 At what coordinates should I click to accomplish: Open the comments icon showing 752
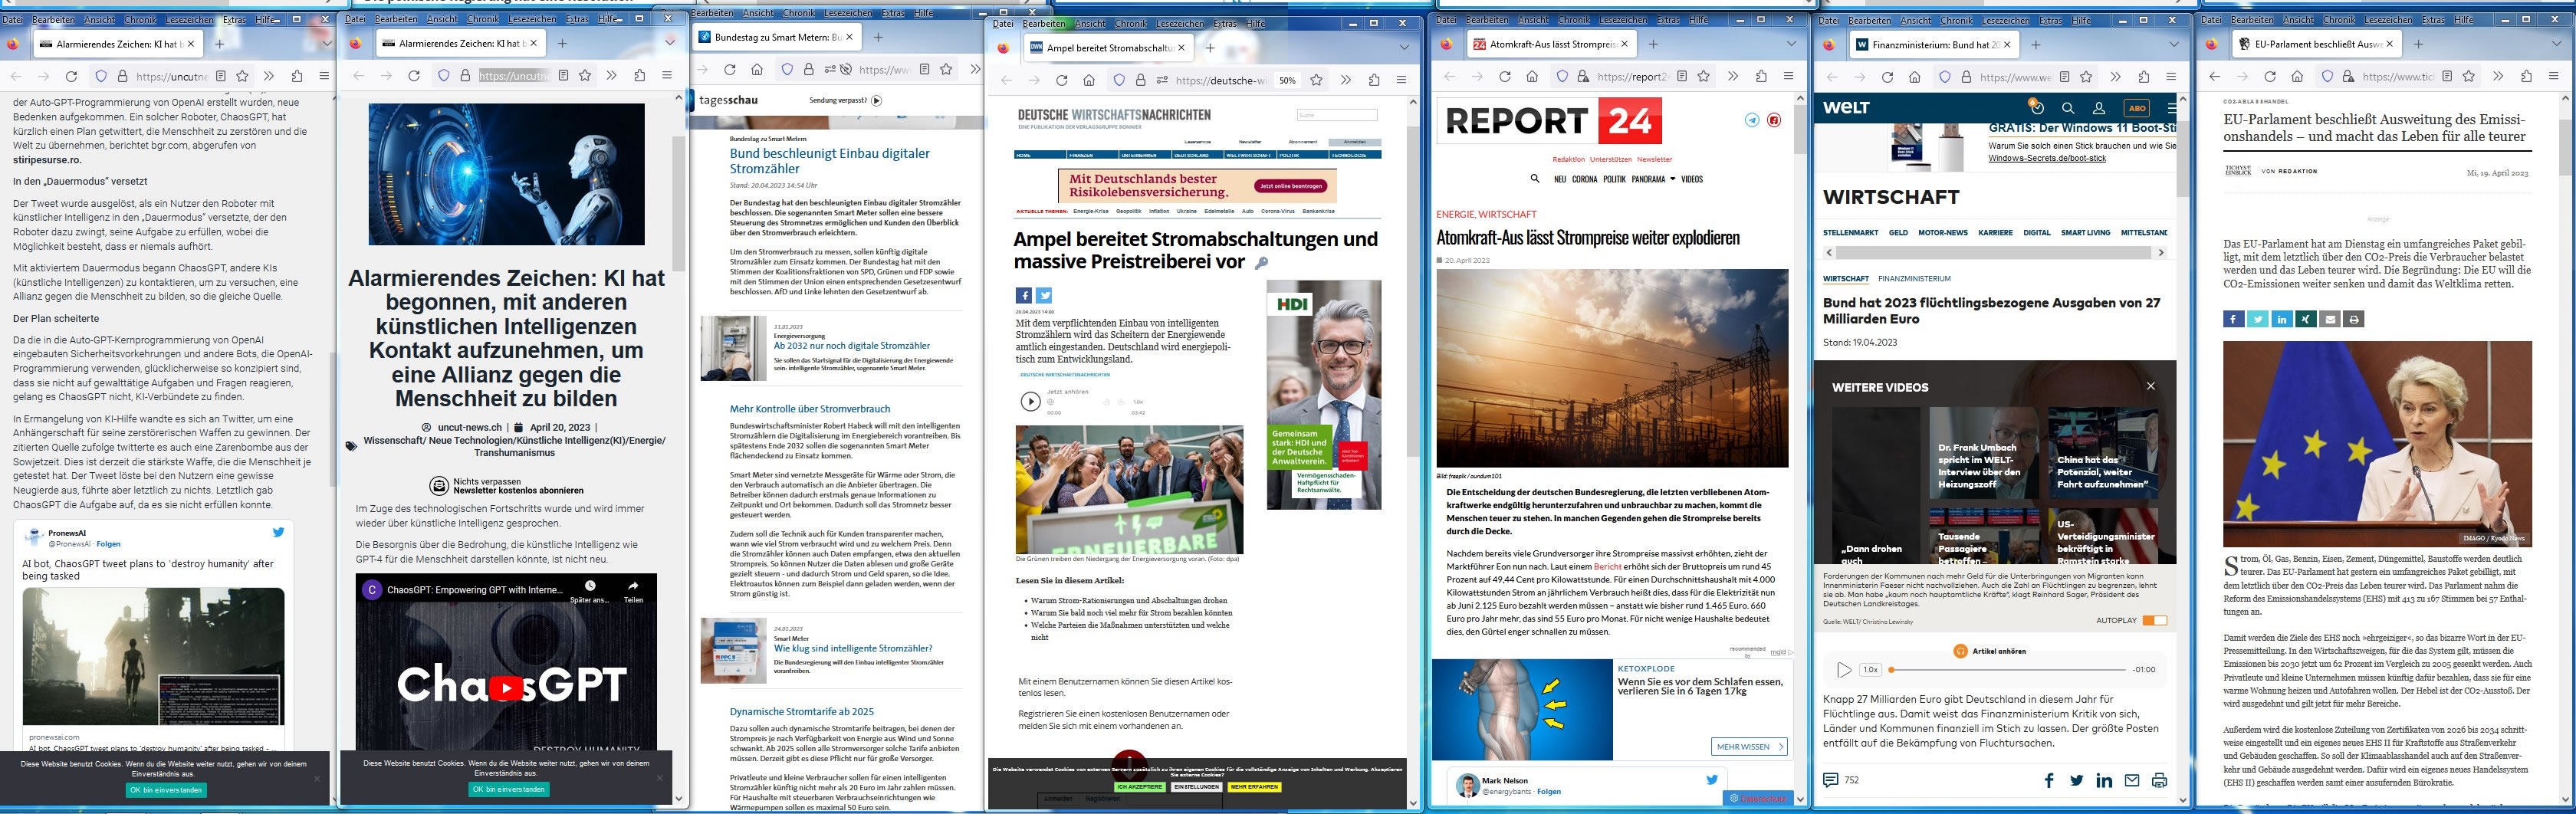[1831, 780]
